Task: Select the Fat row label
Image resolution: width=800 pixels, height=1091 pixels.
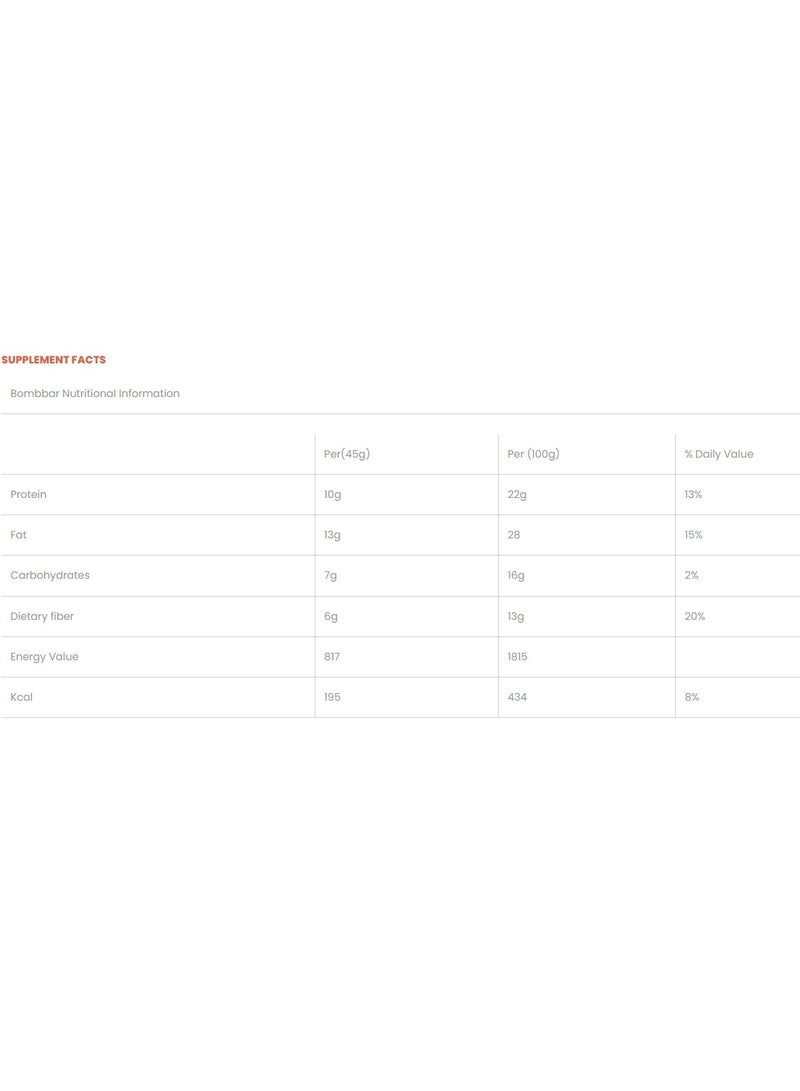Action: 19,535
